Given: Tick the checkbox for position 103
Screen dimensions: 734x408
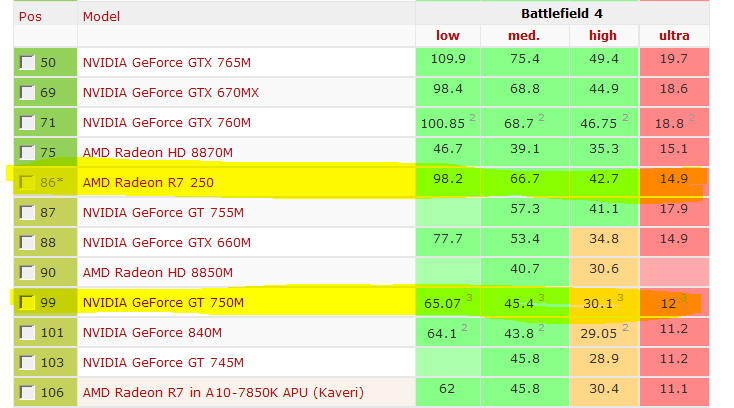Looking at the screenshot, I should coord(27,362).
